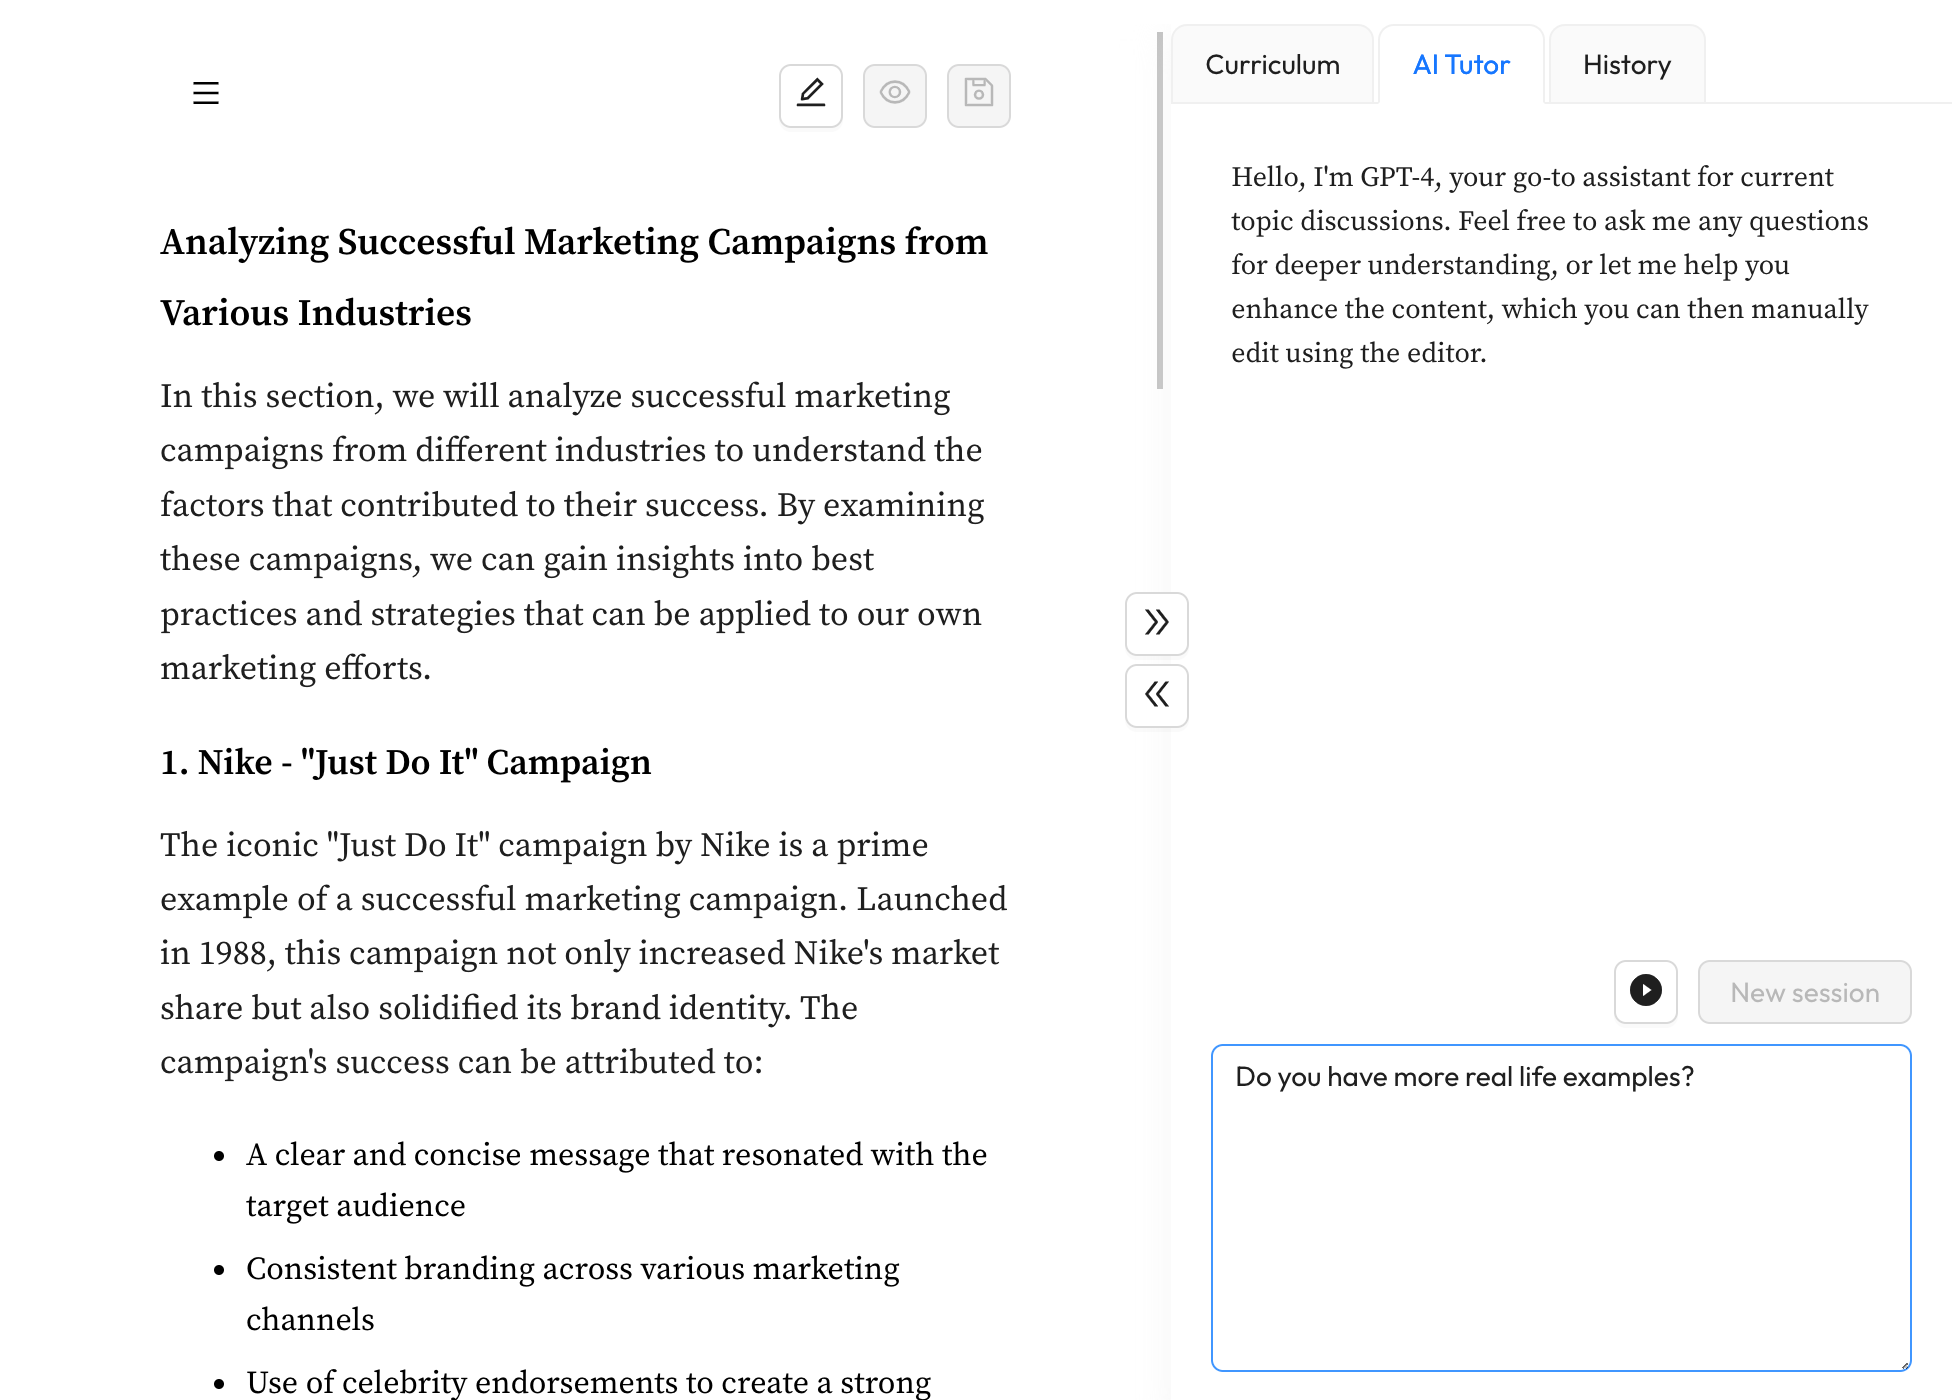Viewport: 1952px width, 1400px height.
Task: Click the GPT-4 greeting message
Action: (1549, 264)
